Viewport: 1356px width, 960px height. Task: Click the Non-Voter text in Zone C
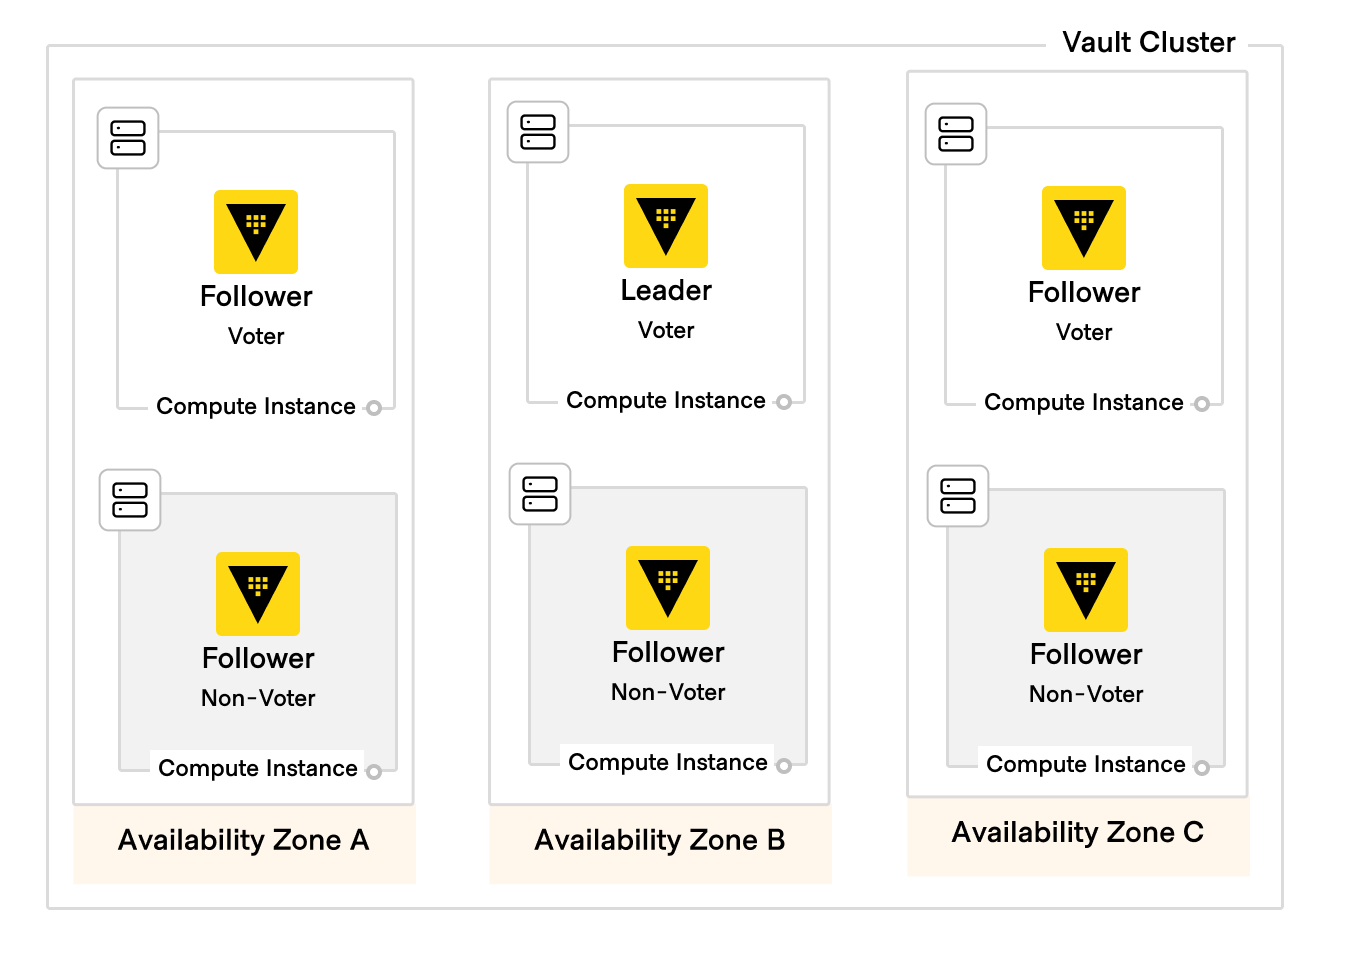pos(1086,694)
